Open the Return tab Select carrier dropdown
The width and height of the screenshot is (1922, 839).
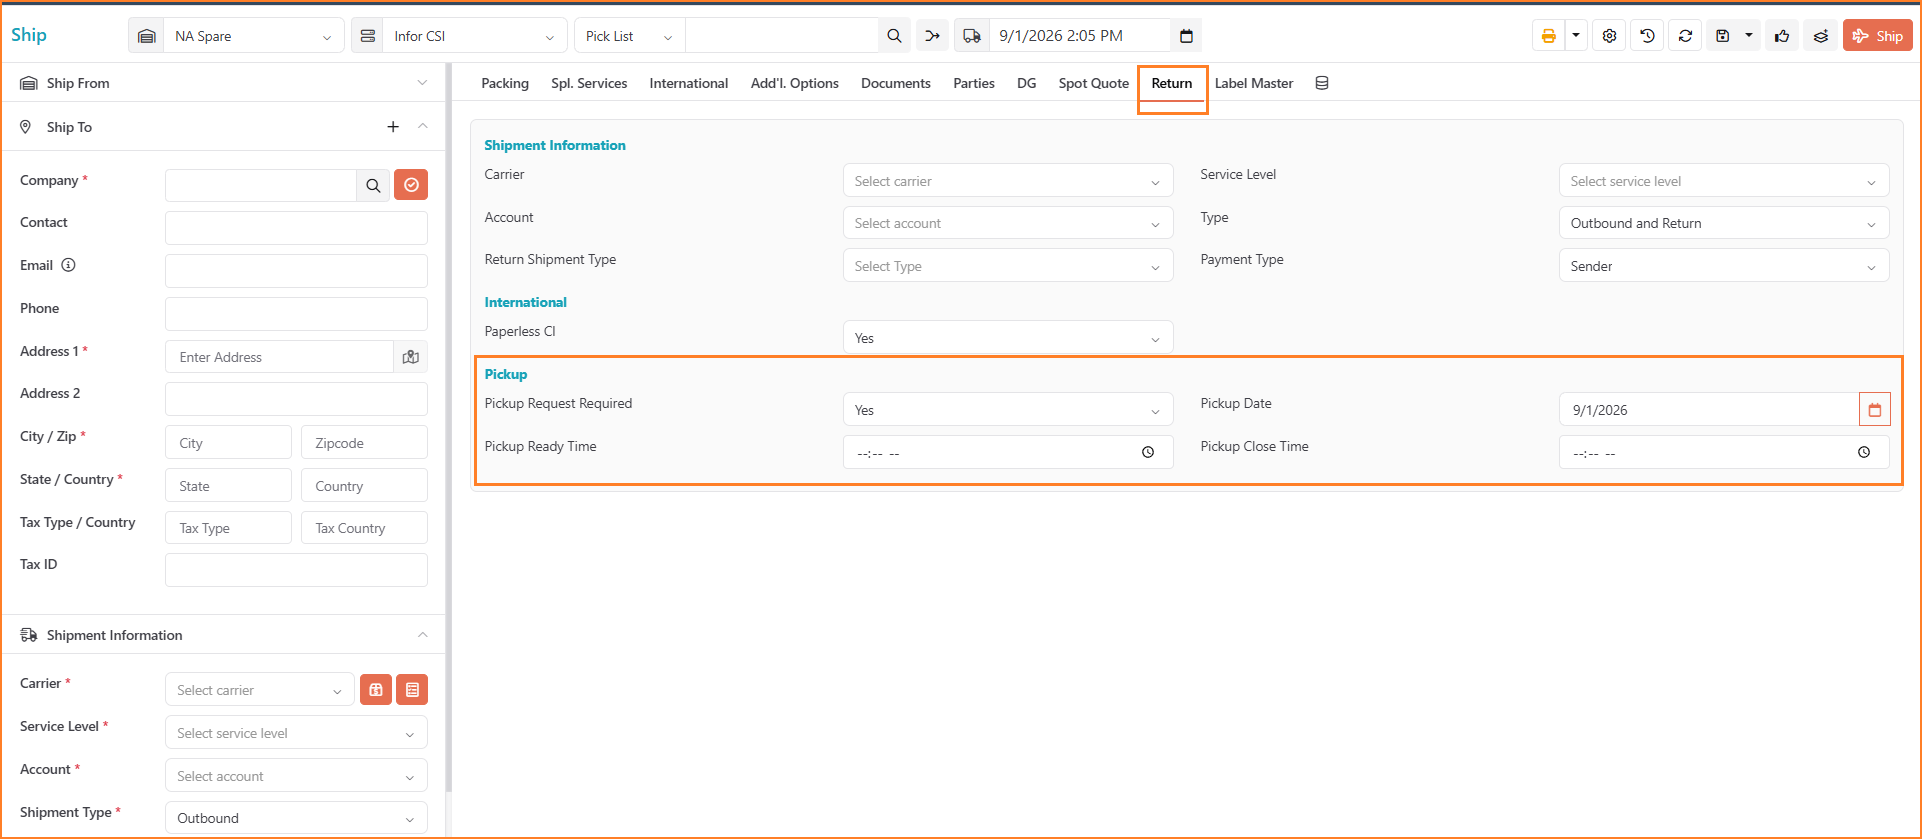(1008, 181)
